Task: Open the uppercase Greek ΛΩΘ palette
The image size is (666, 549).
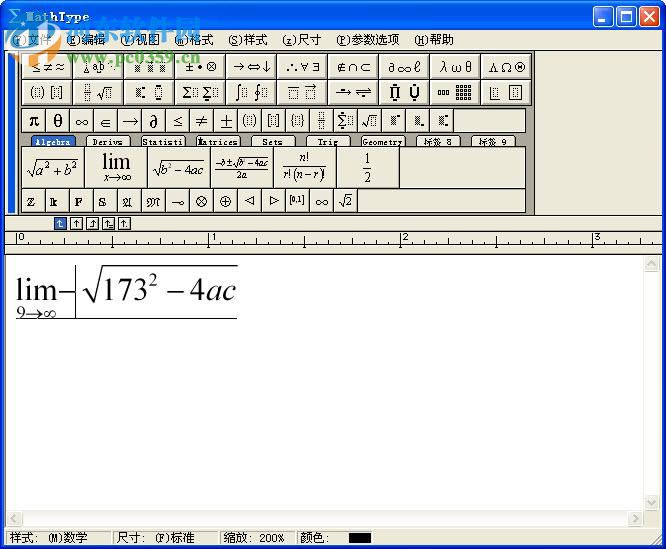Action: [506, 67]
